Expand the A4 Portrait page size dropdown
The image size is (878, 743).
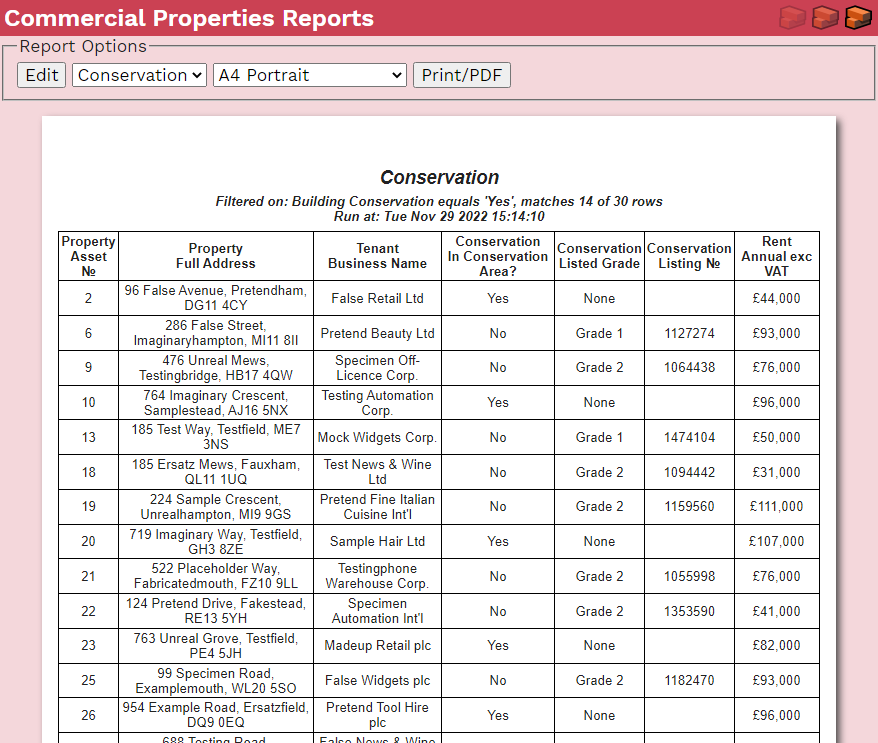pyautogui.click(x=309, y=75)
